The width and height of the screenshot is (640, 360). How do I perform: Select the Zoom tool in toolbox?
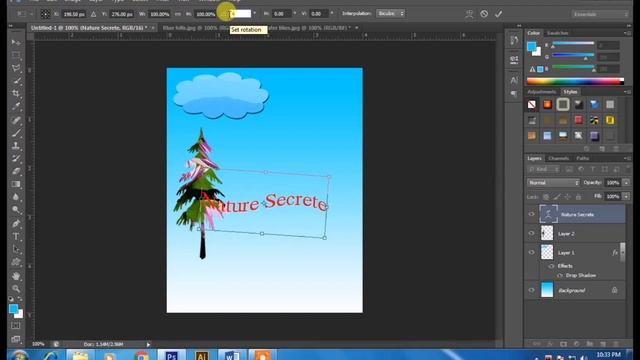click(16, 289)
